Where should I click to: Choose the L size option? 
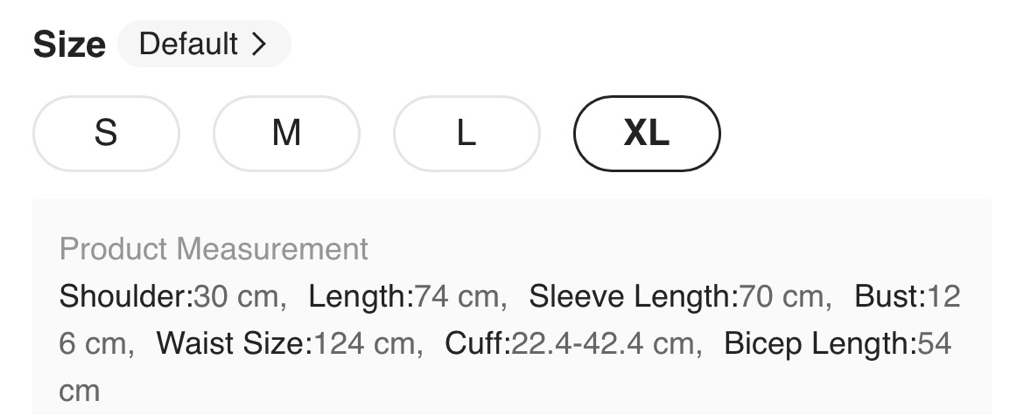[466, 133]
